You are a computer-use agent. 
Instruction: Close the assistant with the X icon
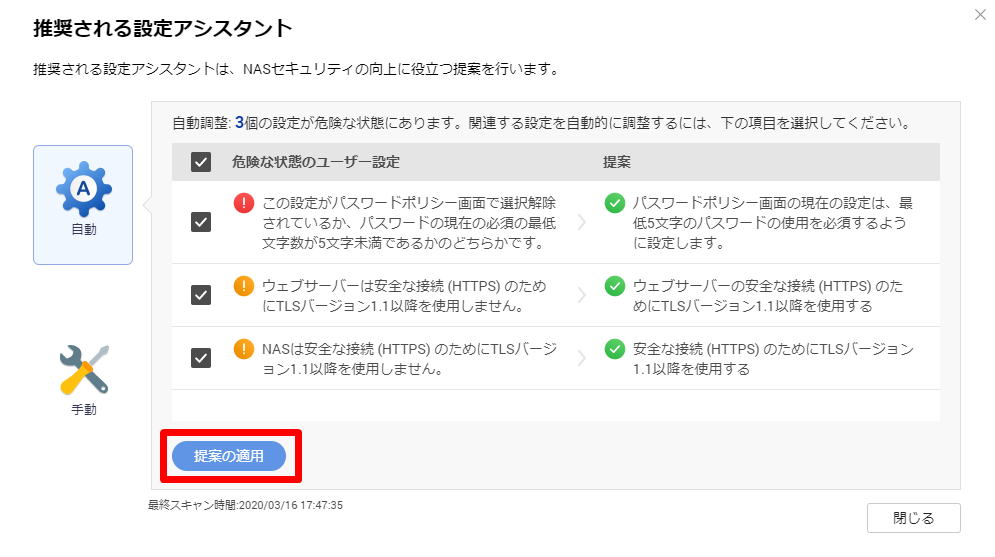[980, 15]
